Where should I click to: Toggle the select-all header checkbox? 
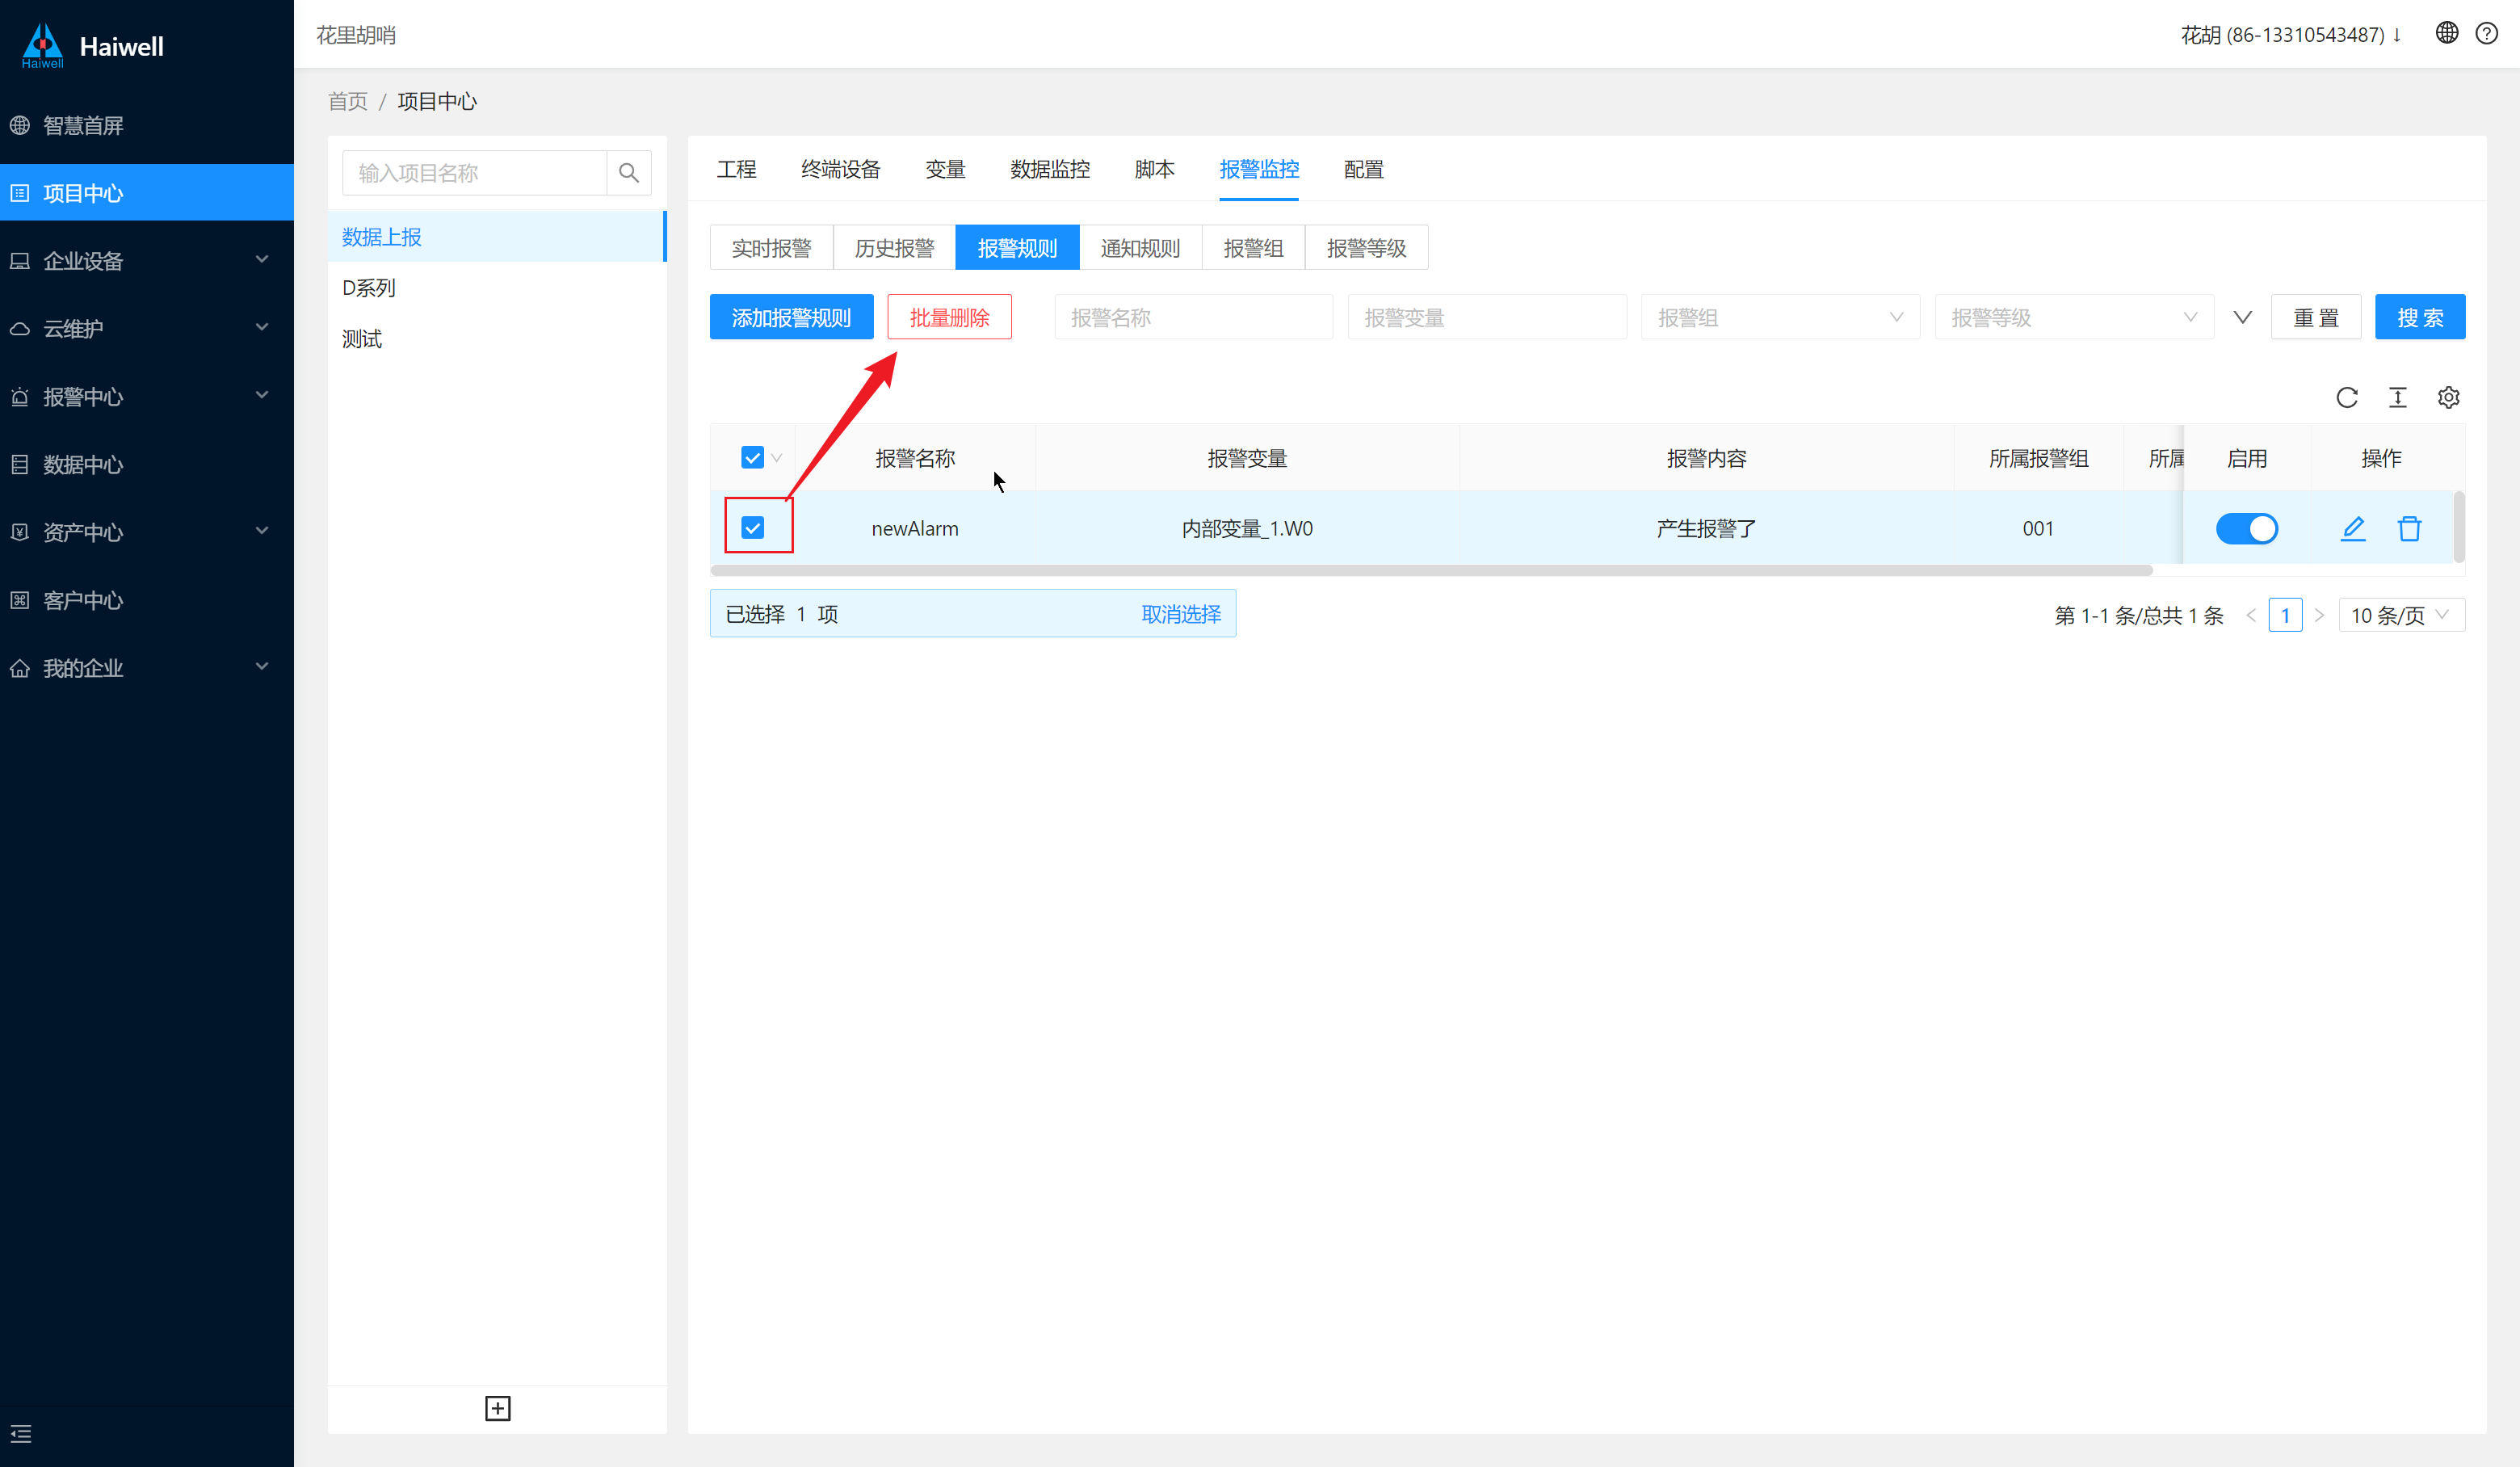pyautogui.click(x=752, y=458)
